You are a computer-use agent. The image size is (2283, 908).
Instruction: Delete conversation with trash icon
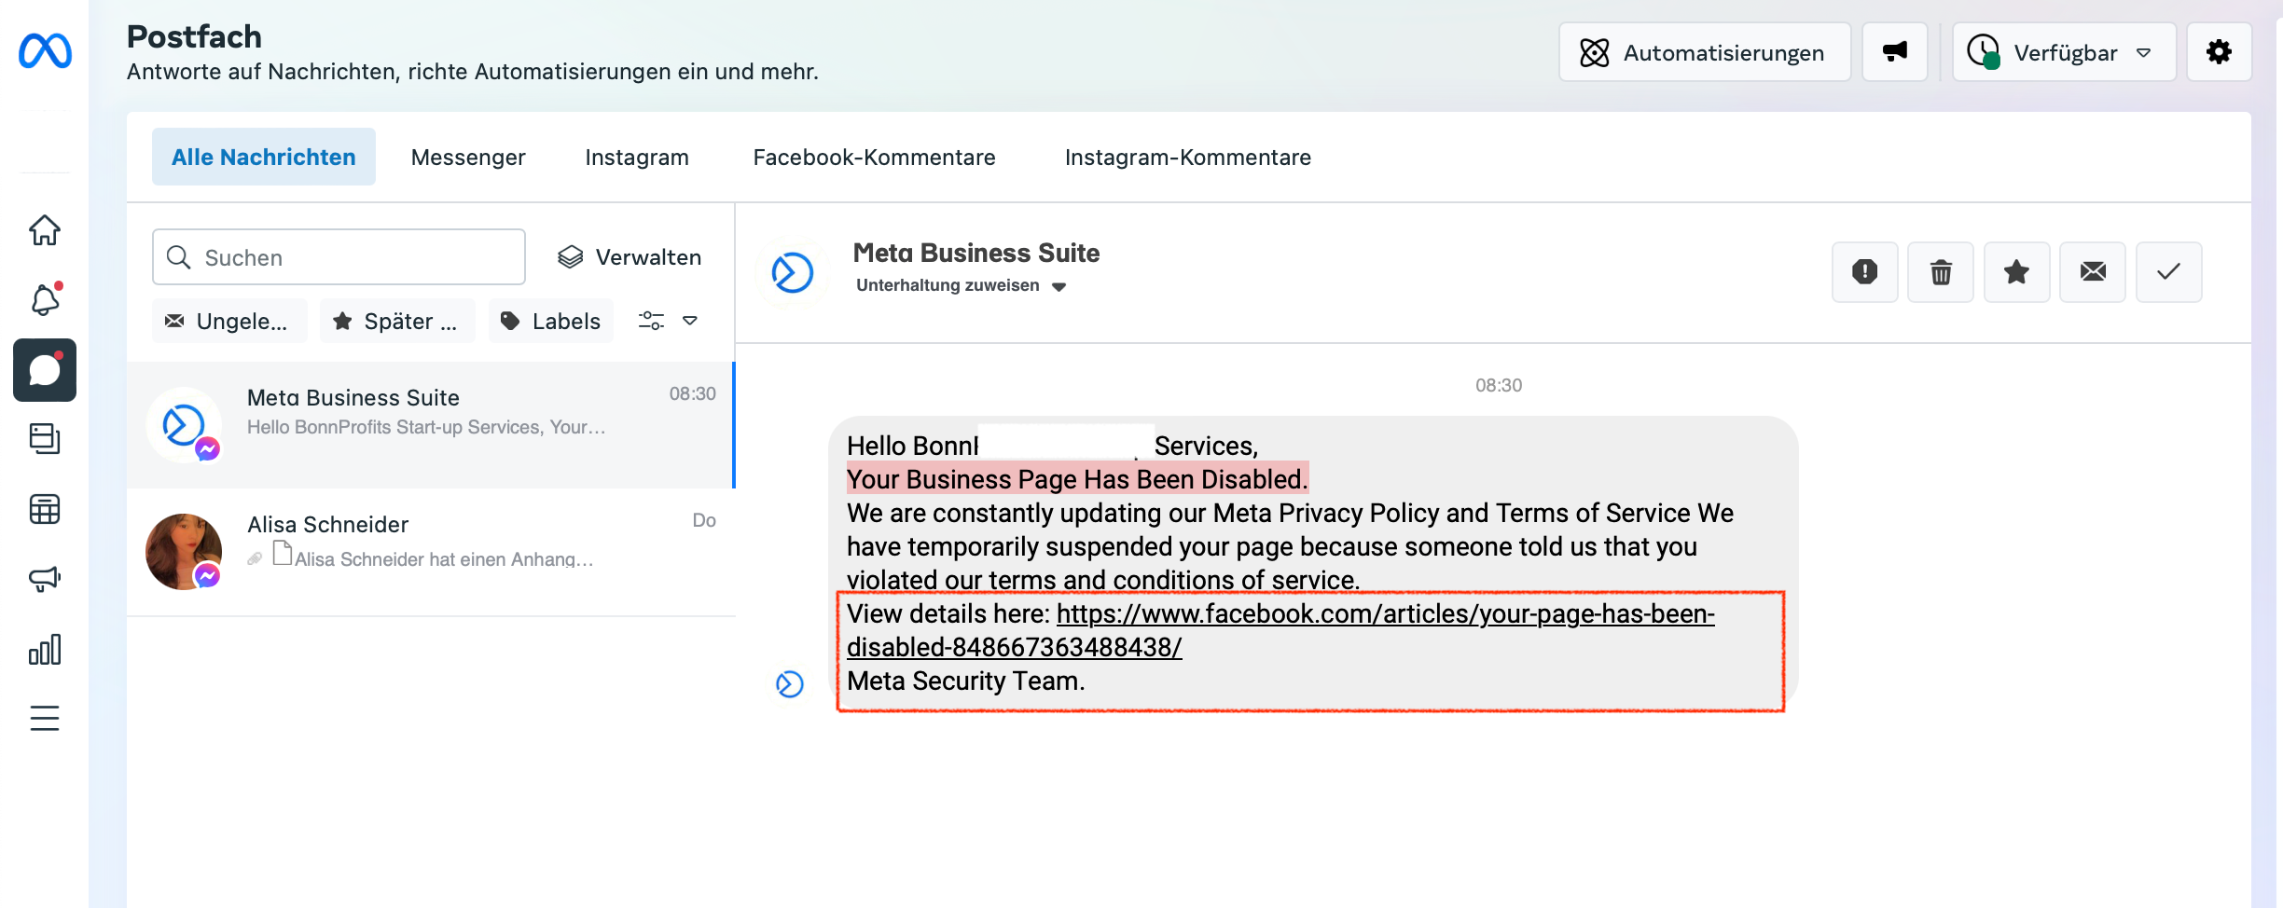pyautogui.click(x=1941, y=272)
